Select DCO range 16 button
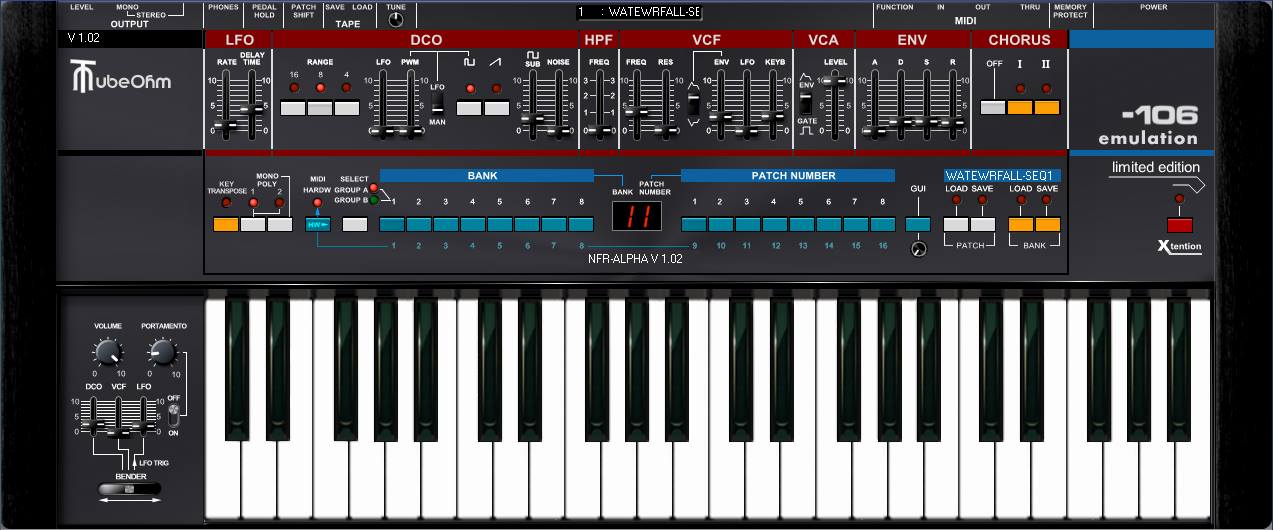The image size is (1273, 530). [x=294, y=108]
